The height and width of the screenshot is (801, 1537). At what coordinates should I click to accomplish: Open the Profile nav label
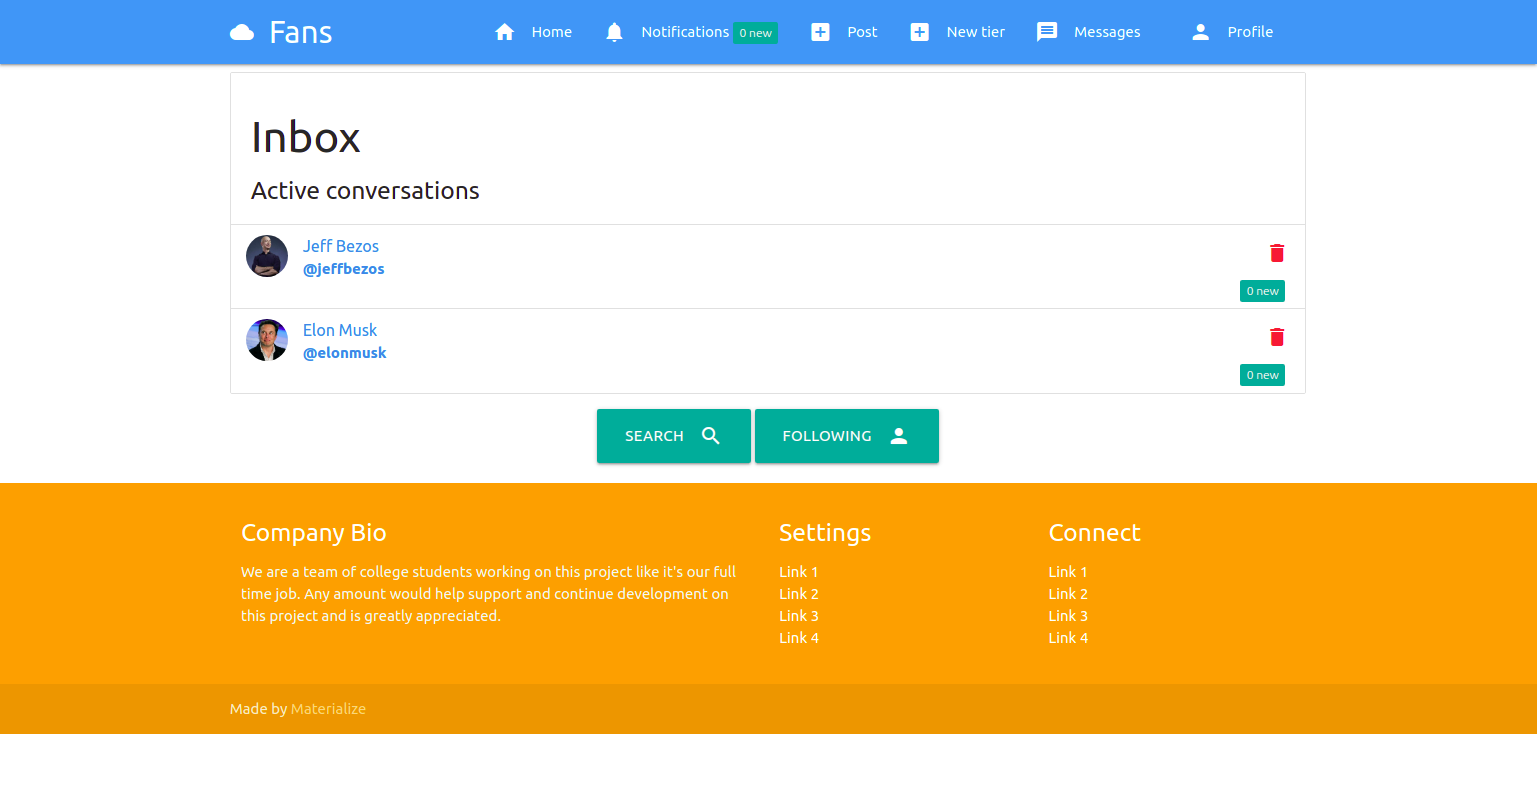click(x=1250, y=32)
